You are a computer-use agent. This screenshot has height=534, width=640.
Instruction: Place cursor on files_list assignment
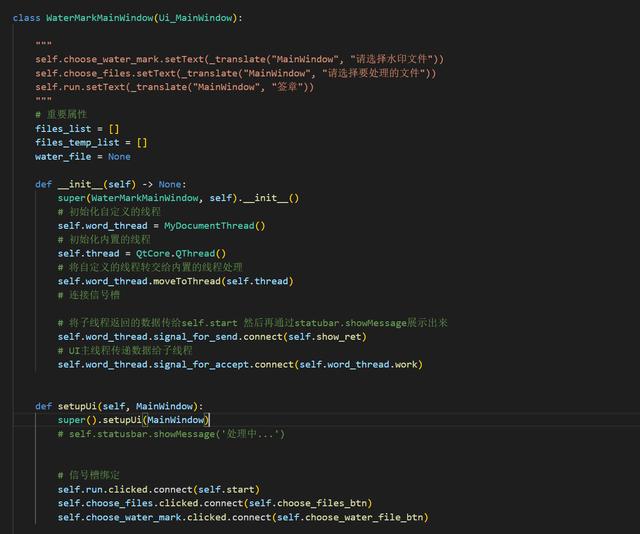(x=62, y=129)
